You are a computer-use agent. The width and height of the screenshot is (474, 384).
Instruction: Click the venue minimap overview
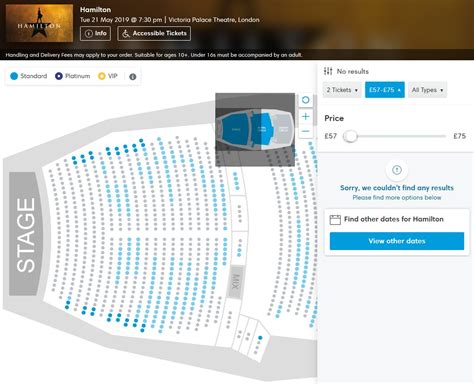click(x=255, y=129)
